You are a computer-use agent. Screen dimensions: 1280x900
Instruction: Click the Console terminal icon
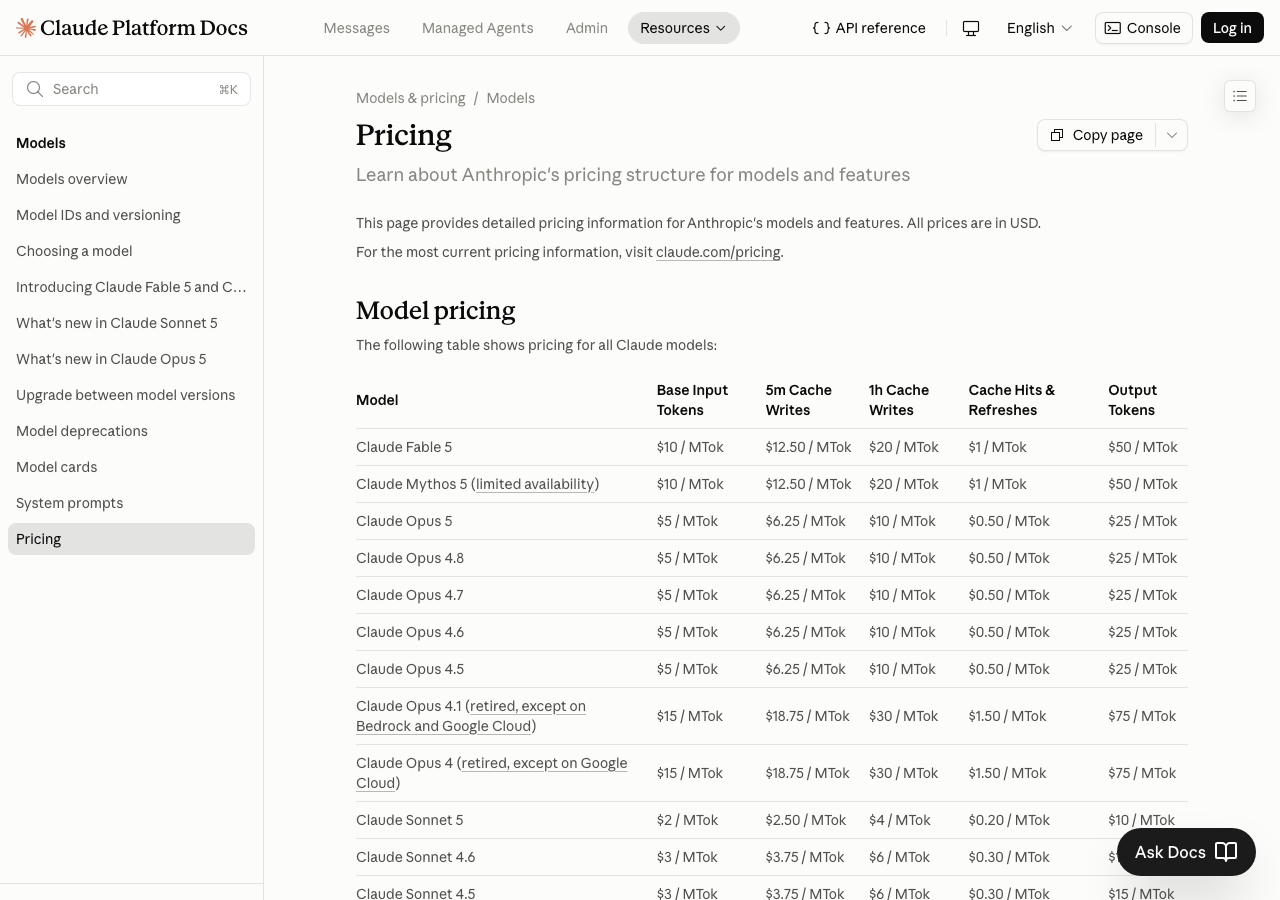pyautogui.click(x=1113, y=28)
